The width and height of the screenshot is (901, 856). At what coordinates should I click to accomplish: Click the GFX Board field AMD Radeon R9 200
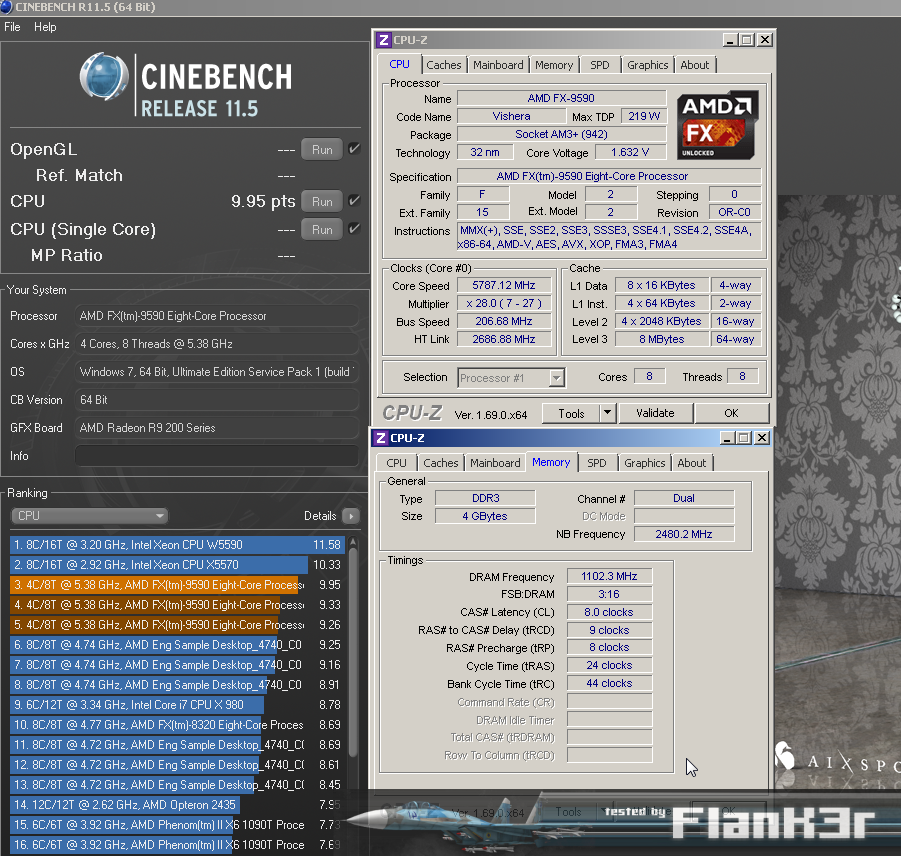(217, 428)
